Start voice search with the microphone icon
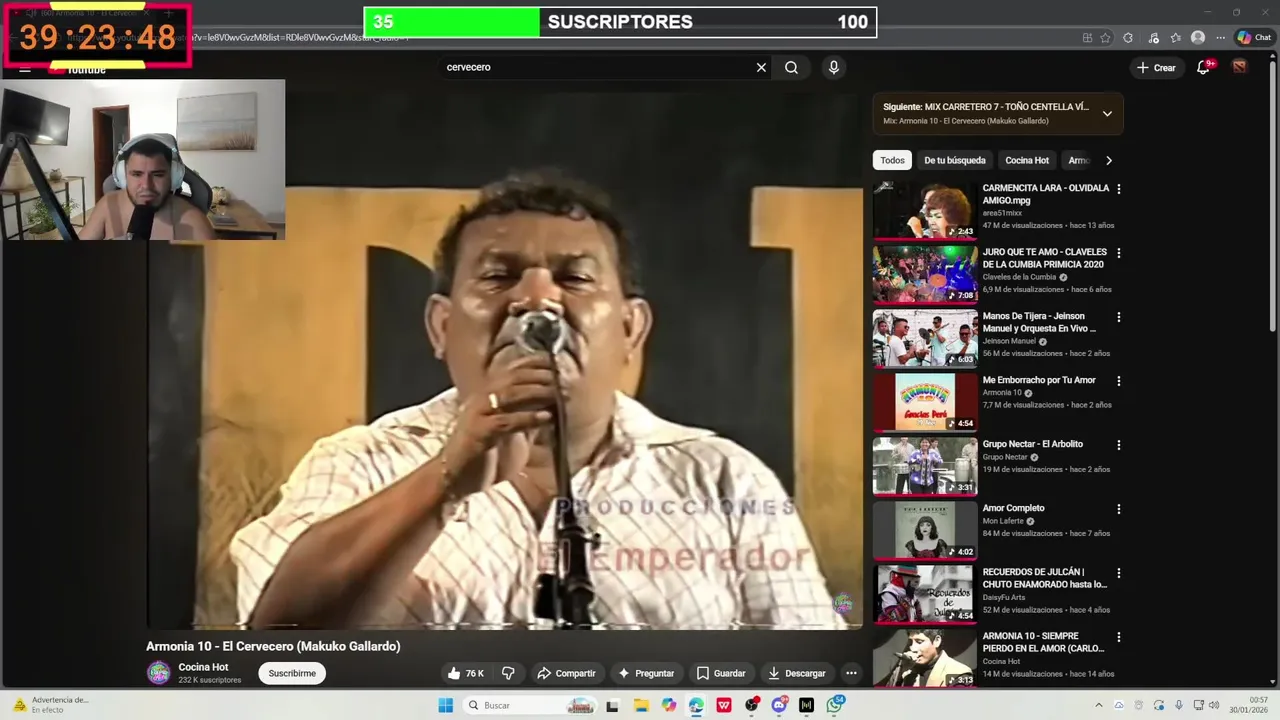 (x=833, y=67)
